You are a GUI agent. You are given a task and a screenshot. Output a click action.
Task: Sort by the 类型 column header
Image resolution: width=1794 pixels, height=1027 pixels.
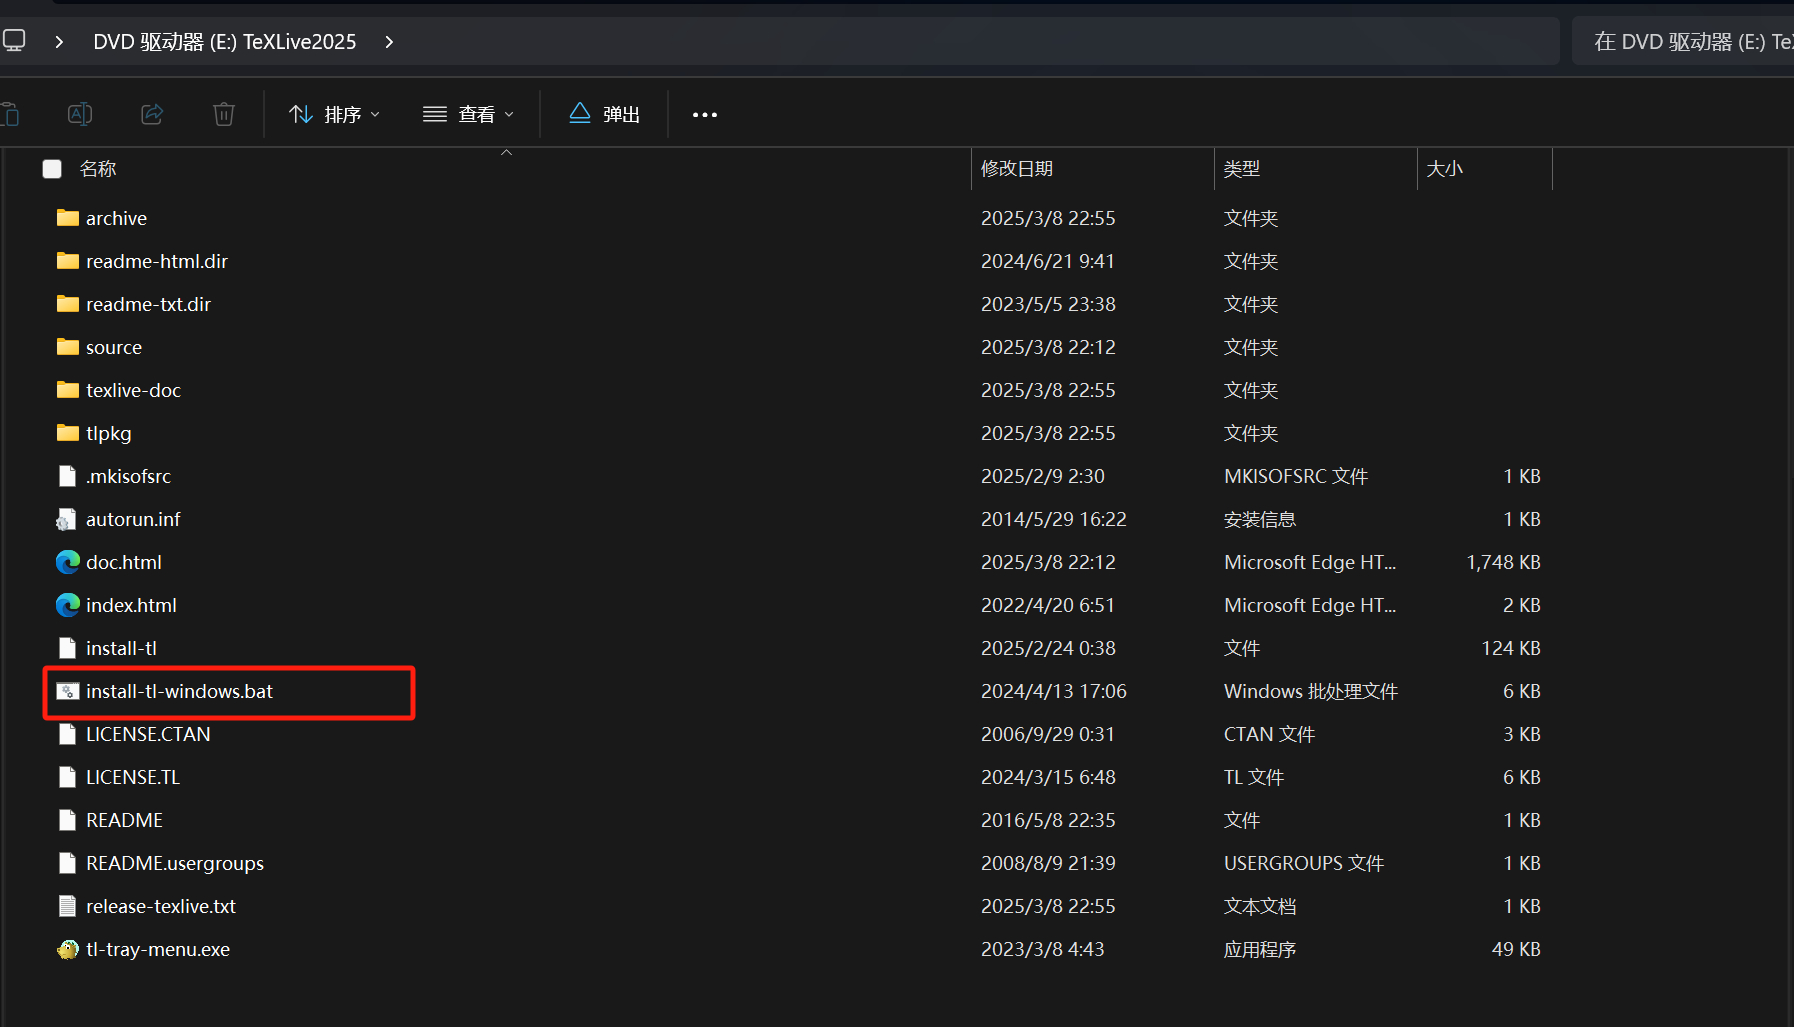[x=1242, y=169]
